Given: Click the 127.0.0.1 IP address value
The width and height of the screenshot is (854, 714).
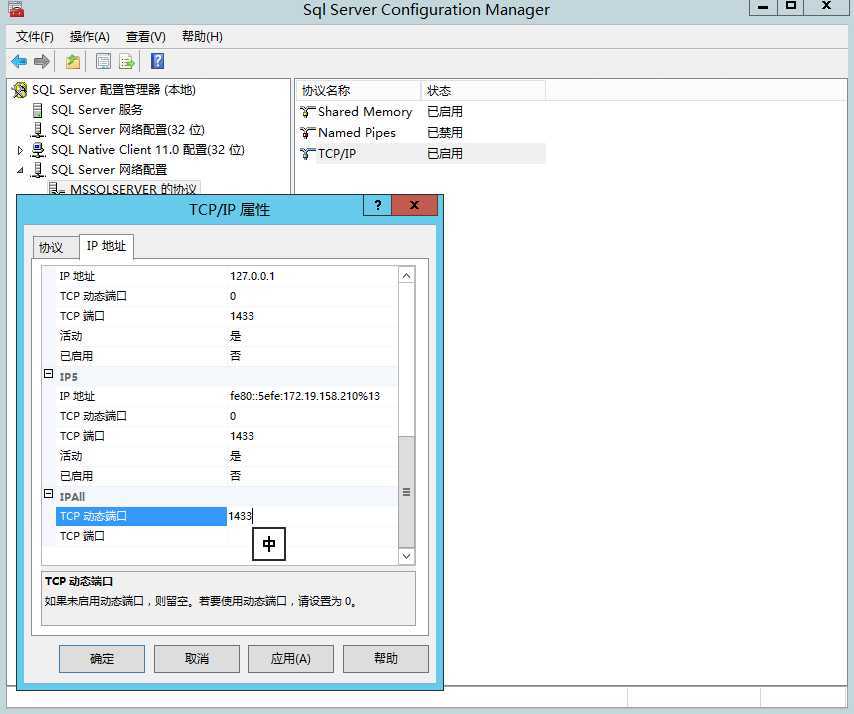Looking at the screenshot, I should [252, 276].
